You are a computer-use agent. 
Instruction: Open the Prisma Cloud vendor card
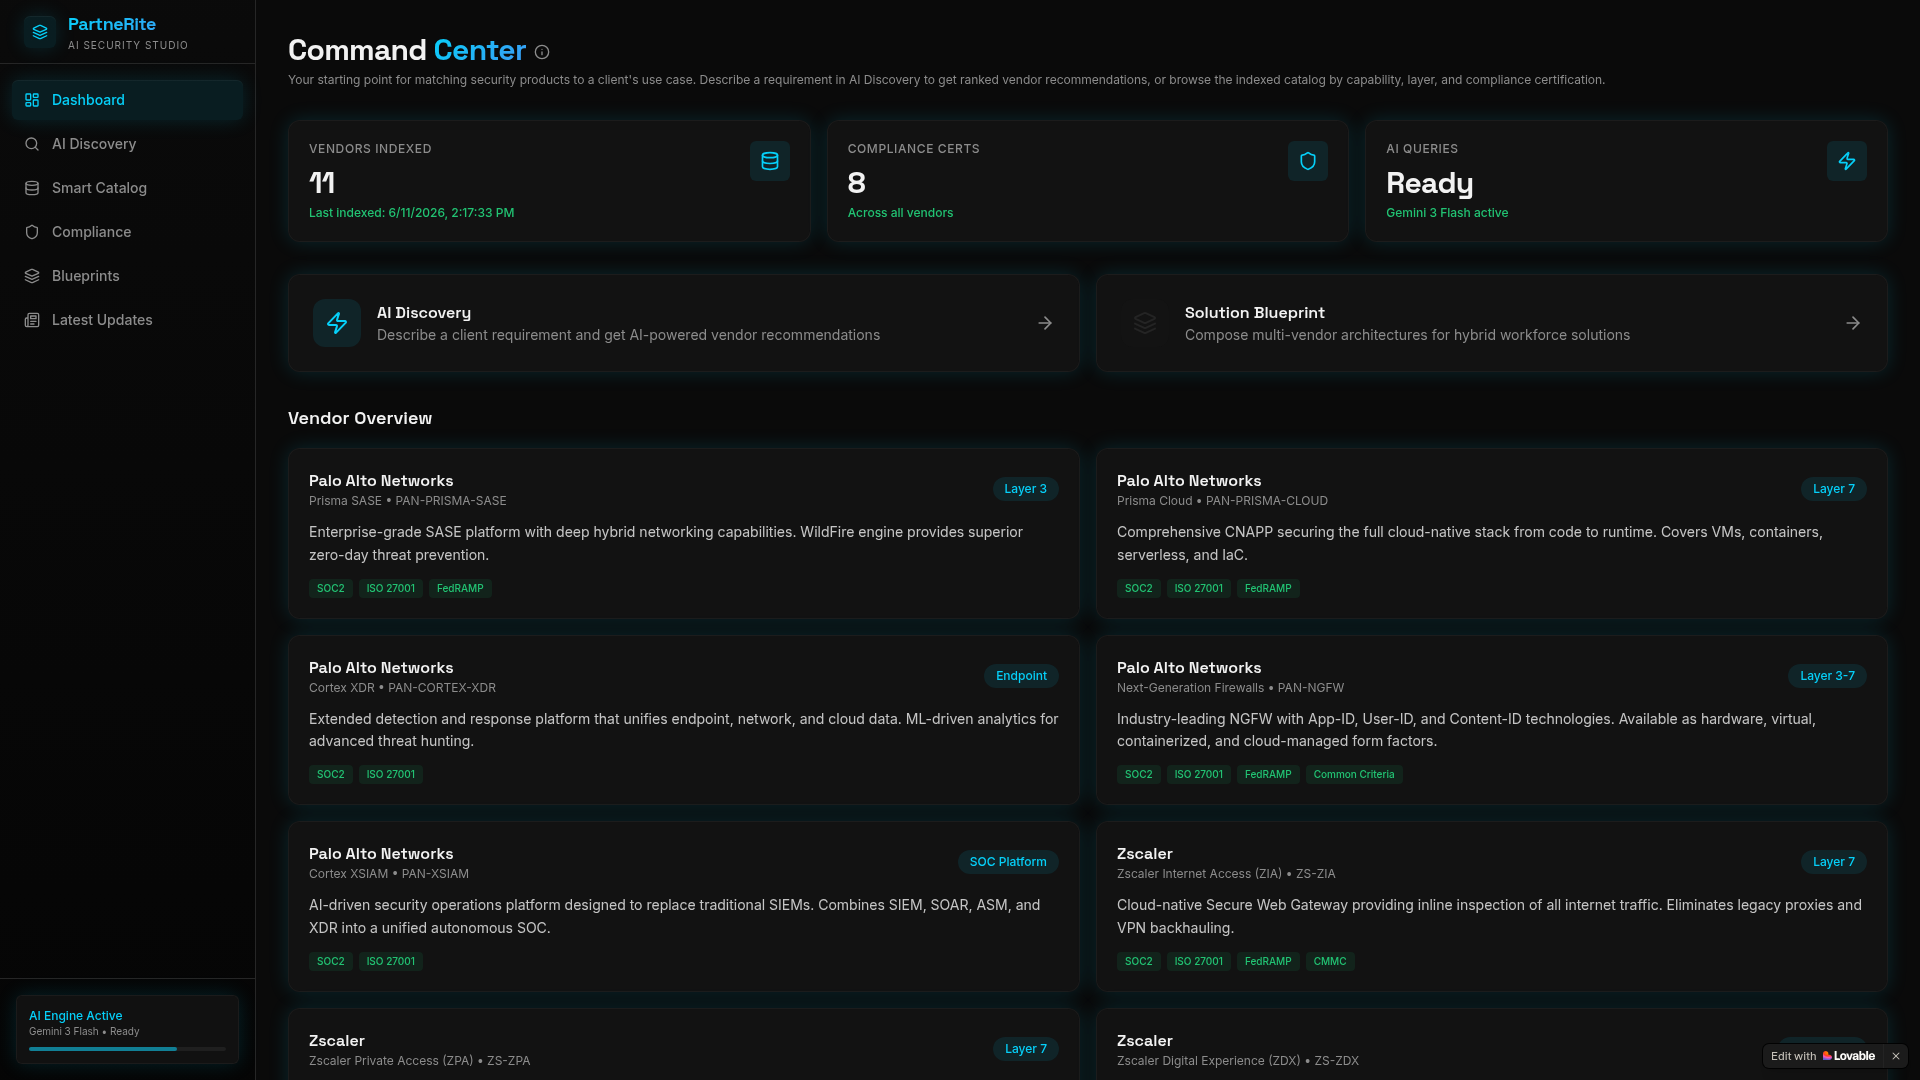1491,533
